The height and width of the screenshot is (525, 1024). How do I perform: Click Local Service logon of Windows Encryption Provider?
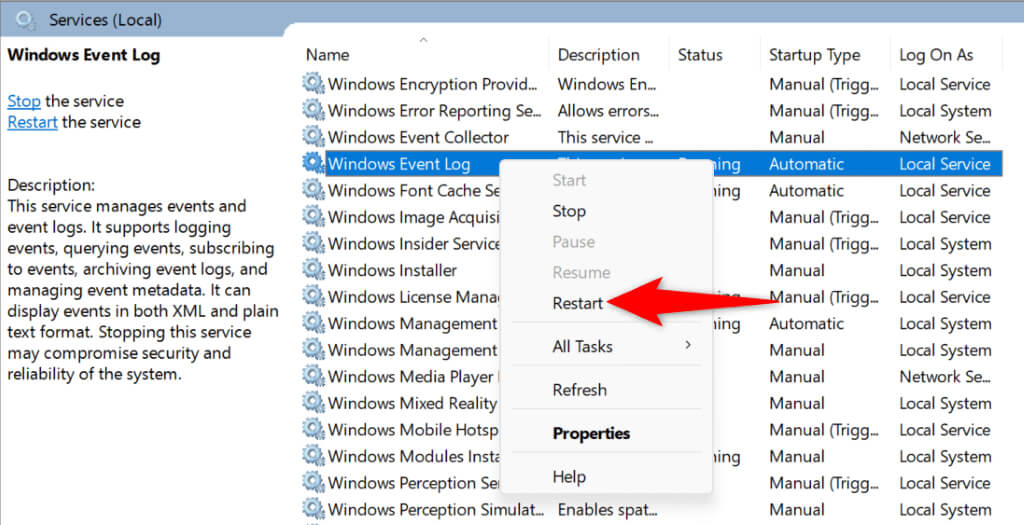[x=944, y=84]
